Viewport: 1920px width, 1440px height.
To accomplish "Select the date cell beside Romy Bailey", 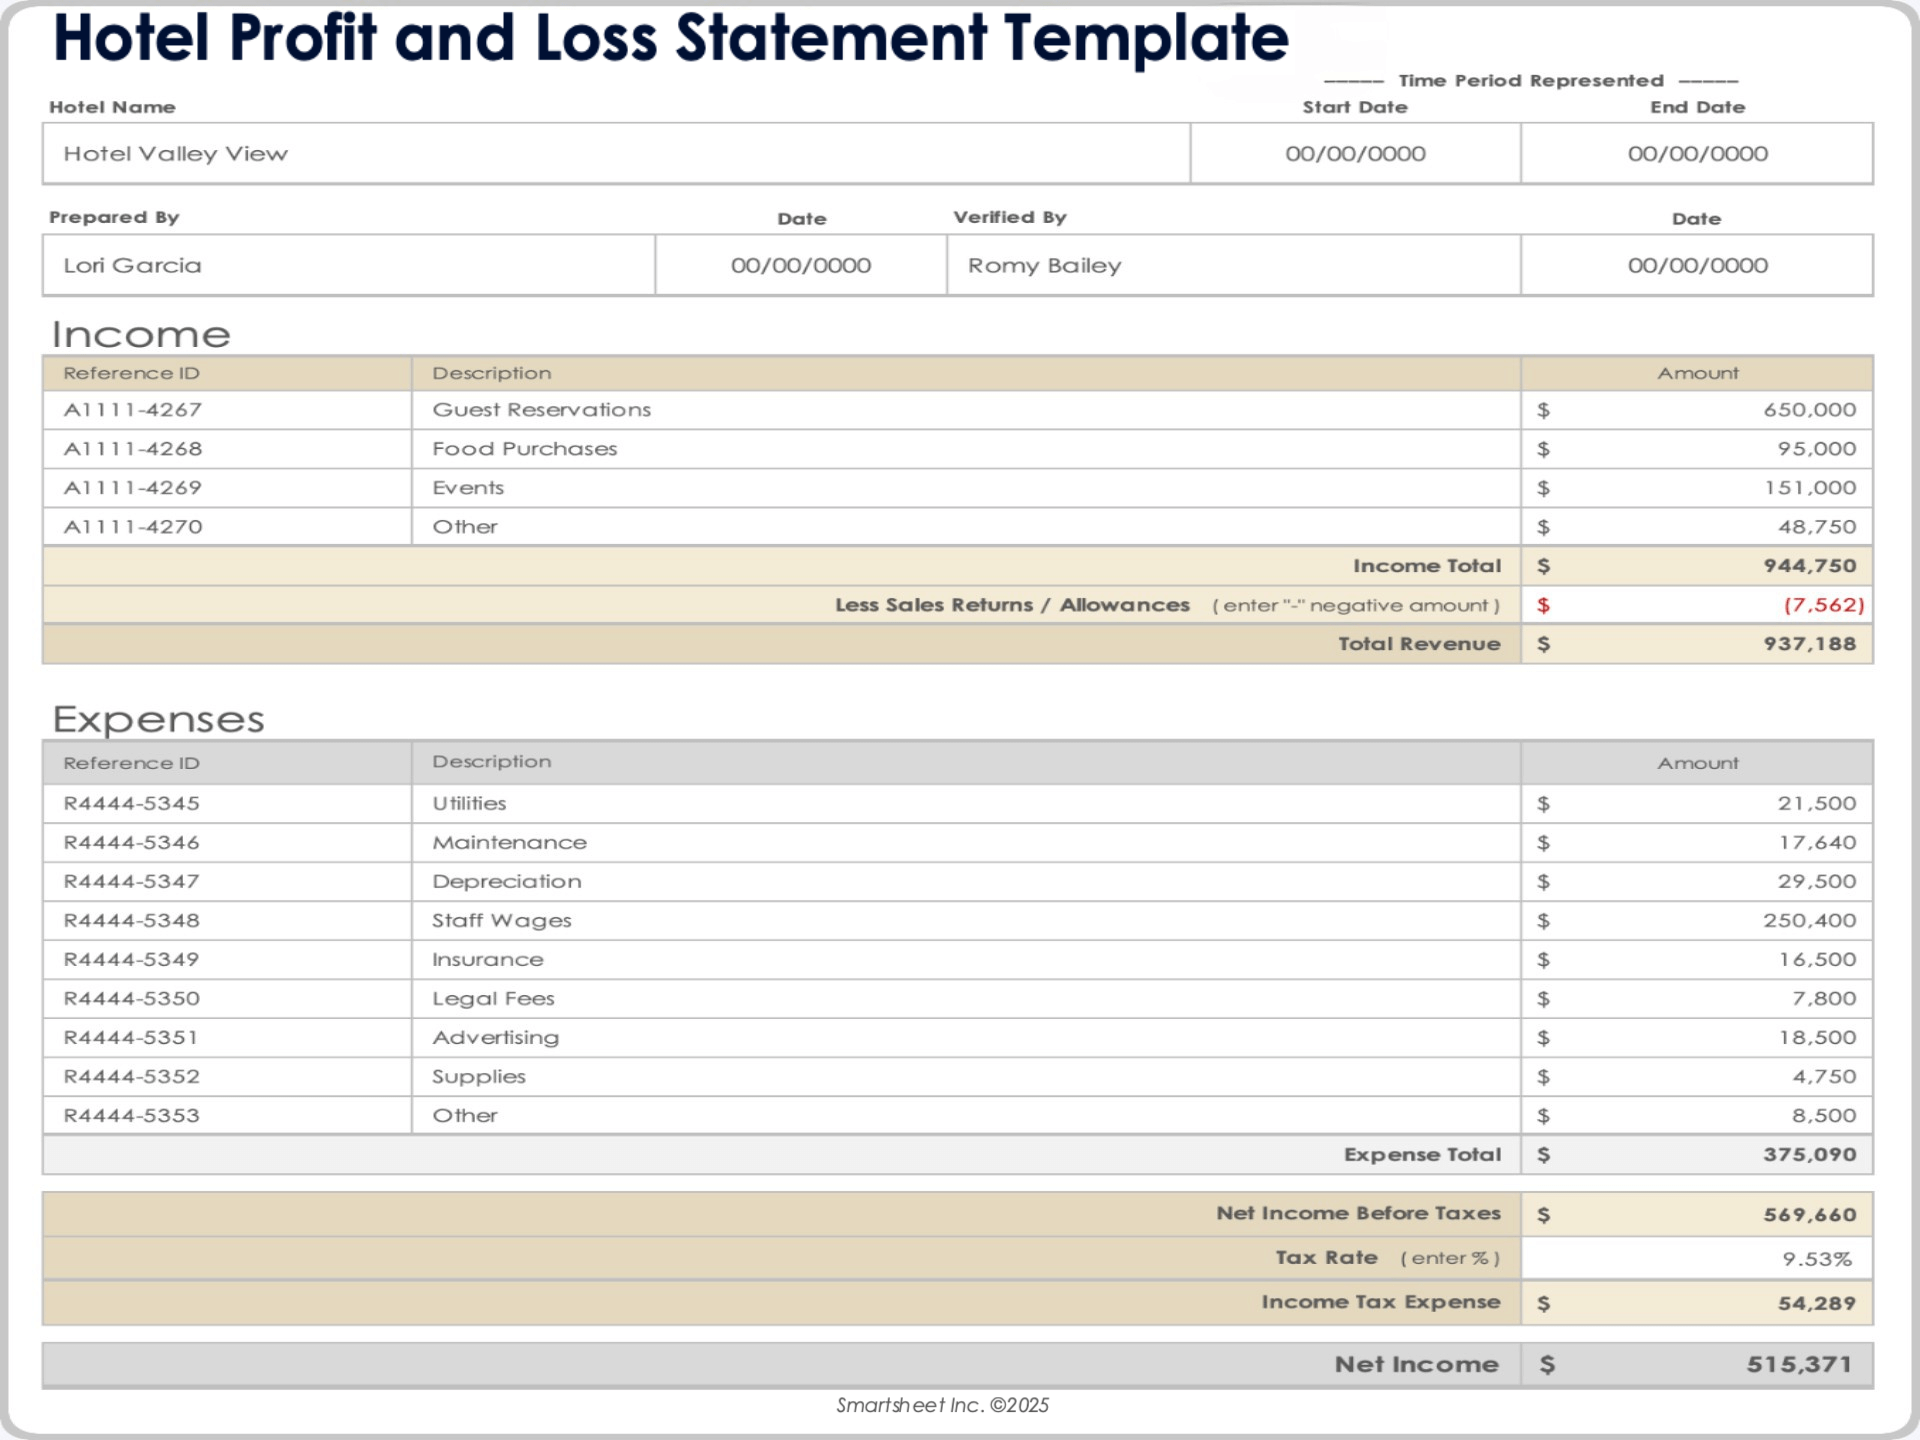I will (1697, 266).
